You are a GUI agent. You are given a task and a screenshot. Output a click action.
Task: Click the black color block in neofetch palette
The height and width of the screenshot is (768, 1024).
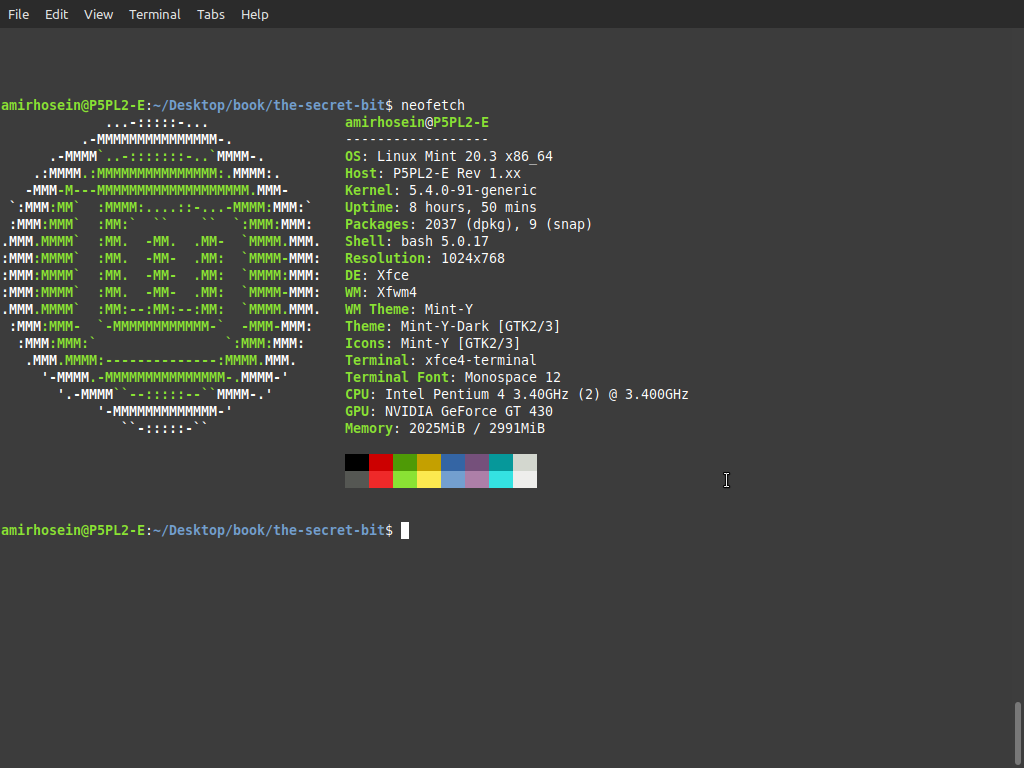[357, 462]
